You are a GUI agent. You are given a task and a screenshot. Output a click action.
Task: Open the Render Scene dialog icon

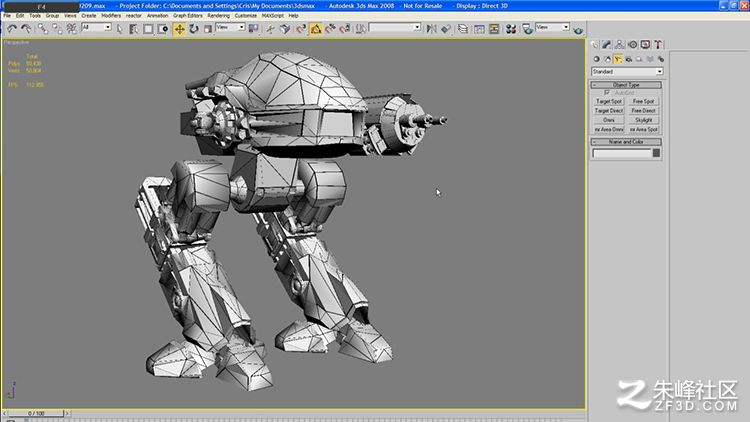click(527, 29)
